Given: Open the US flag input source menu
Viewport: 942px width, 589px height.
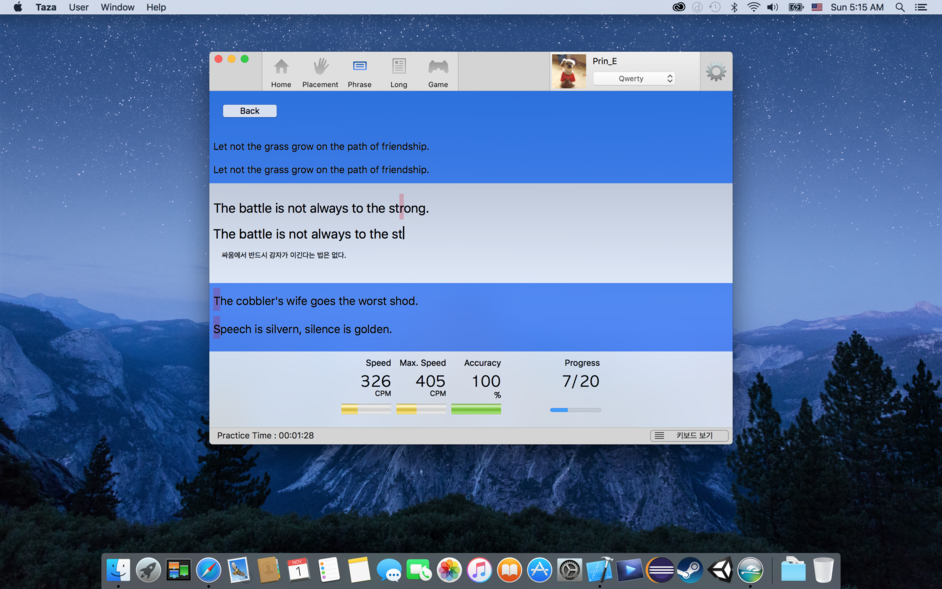Looking at the screenshot, I should [x=817, y=7].
